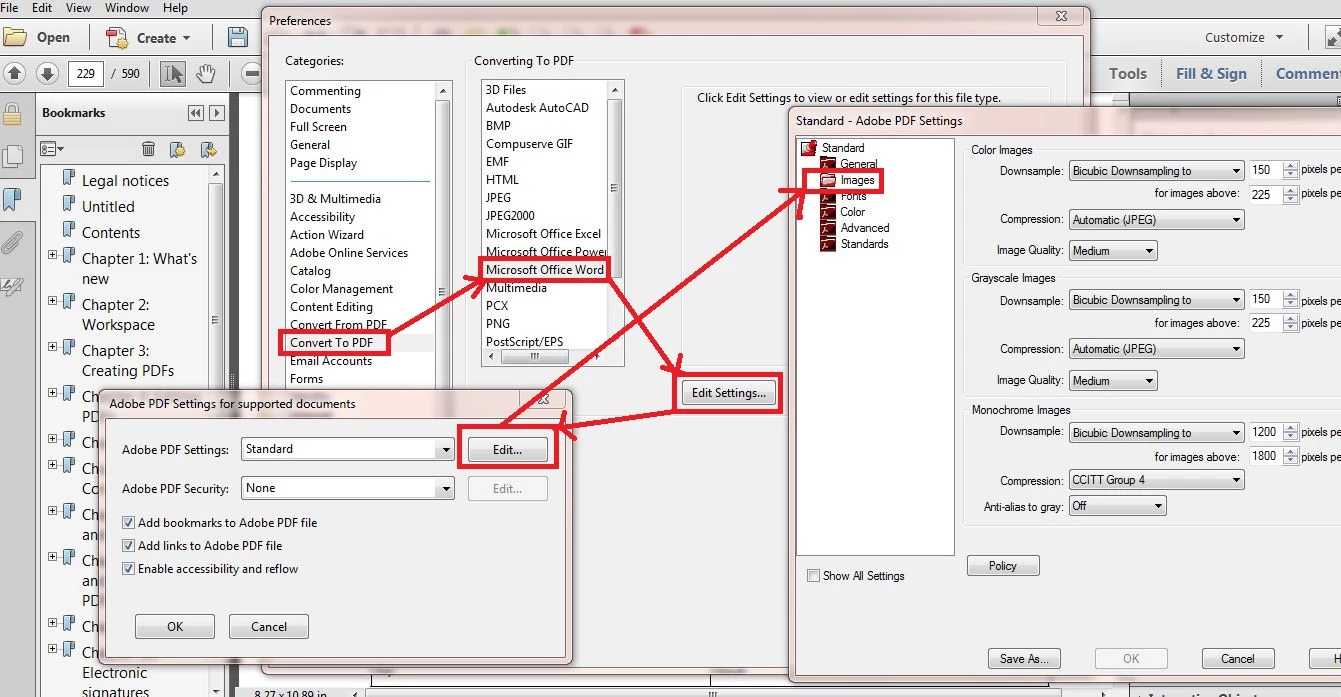Image resolution: width=1341 pixels, height=697 pixels.
Task: Click the Create PDF icon
Action: click(117, 38)
